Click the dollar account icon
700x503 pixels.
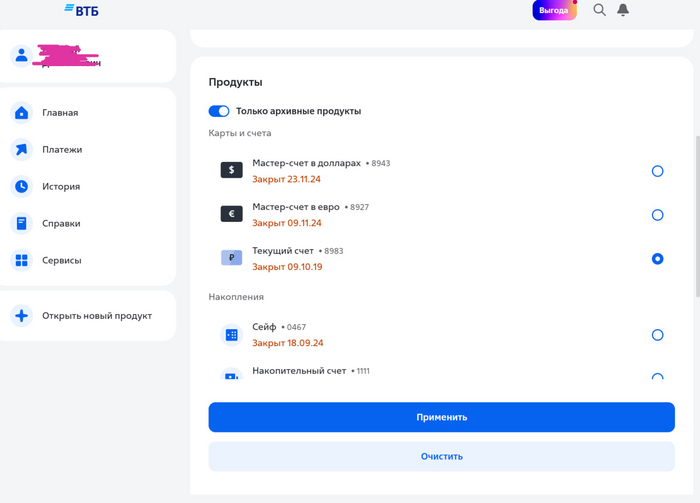(231, 170)
